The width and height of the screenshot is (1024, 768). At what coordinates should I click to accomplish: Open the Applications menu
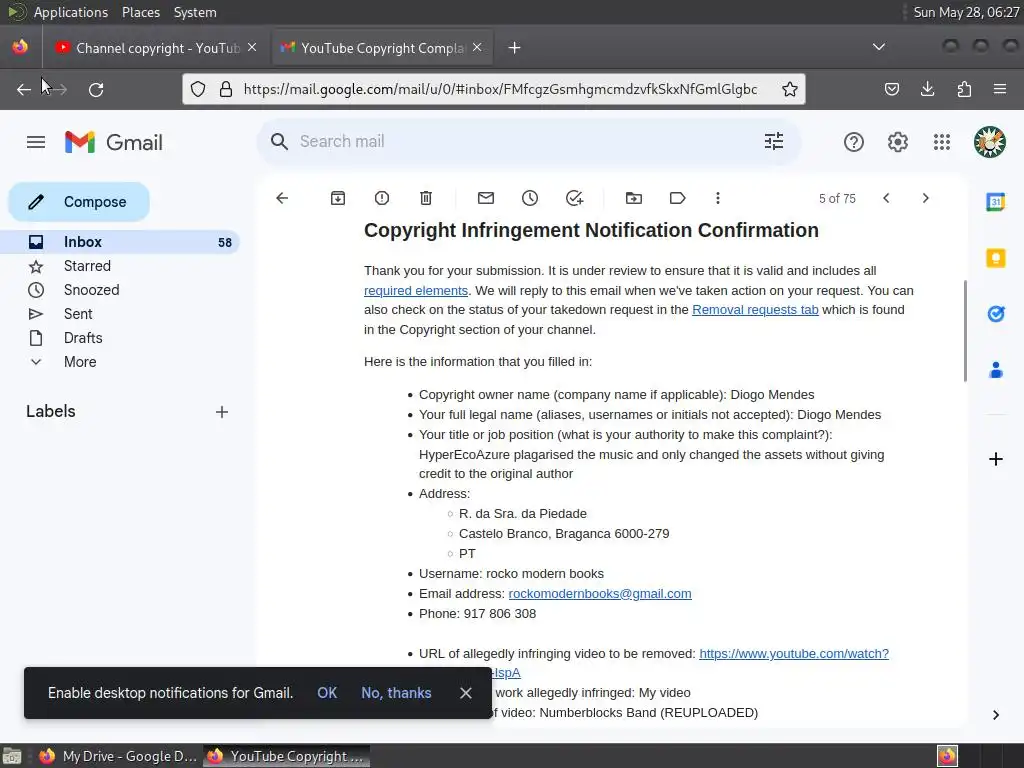tap(71, 12)
